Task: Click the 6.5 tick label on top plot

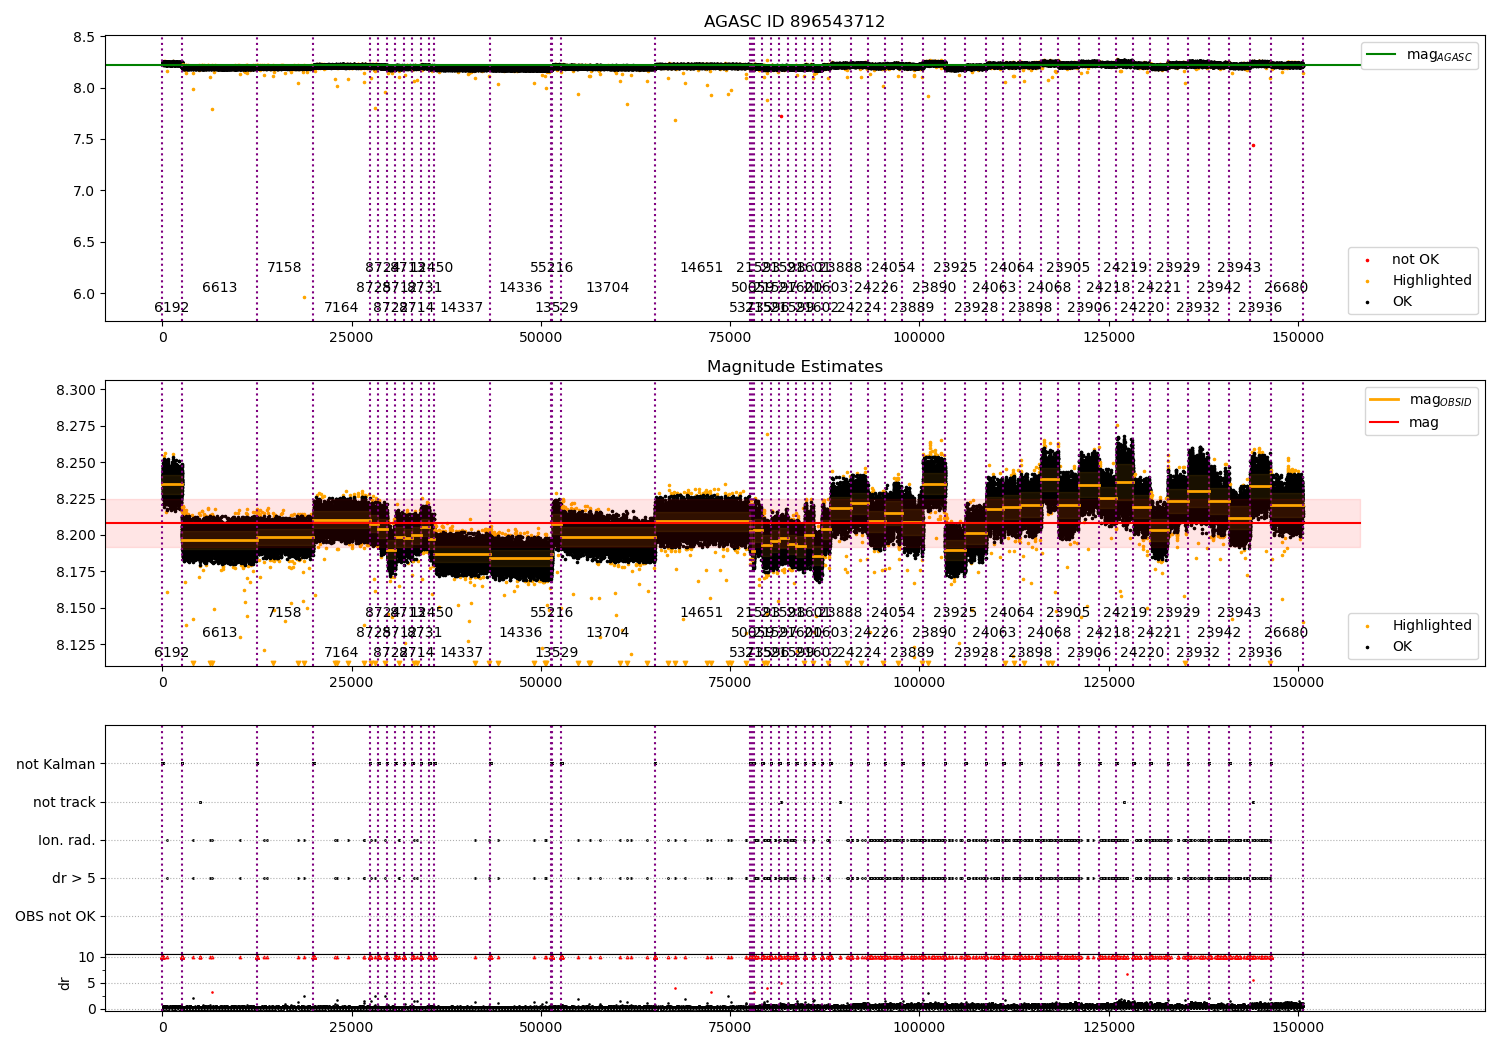Action: (85, 243)
